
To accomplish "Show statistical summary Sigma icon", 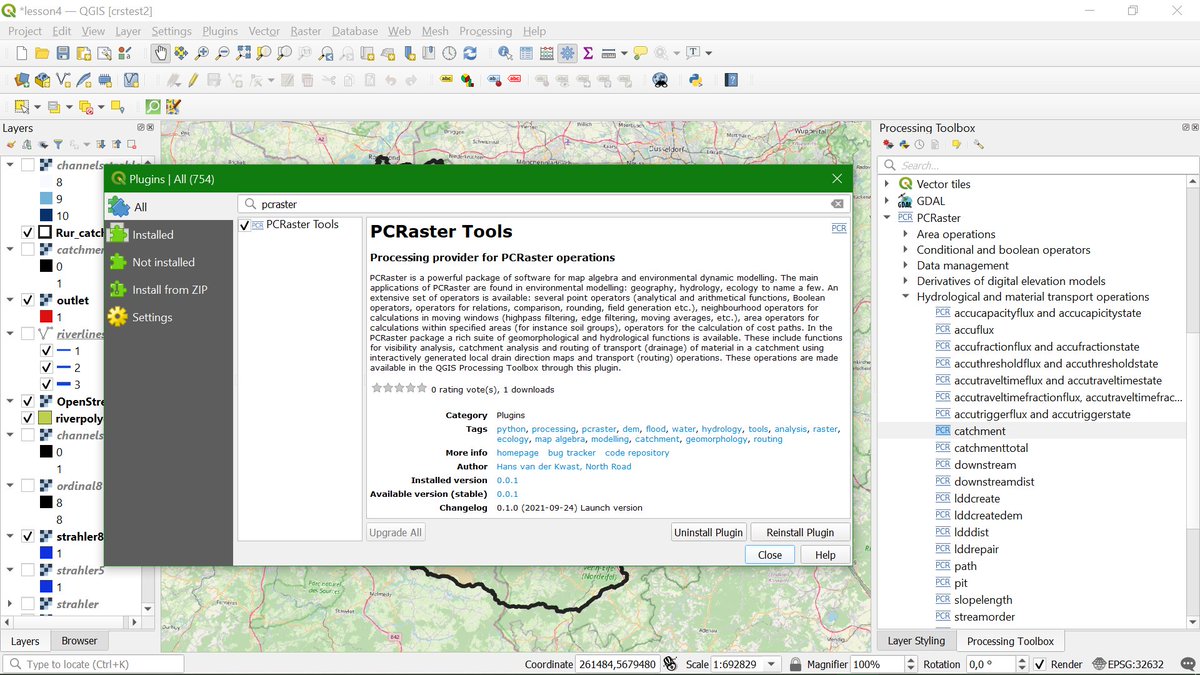I will (588, 53).
